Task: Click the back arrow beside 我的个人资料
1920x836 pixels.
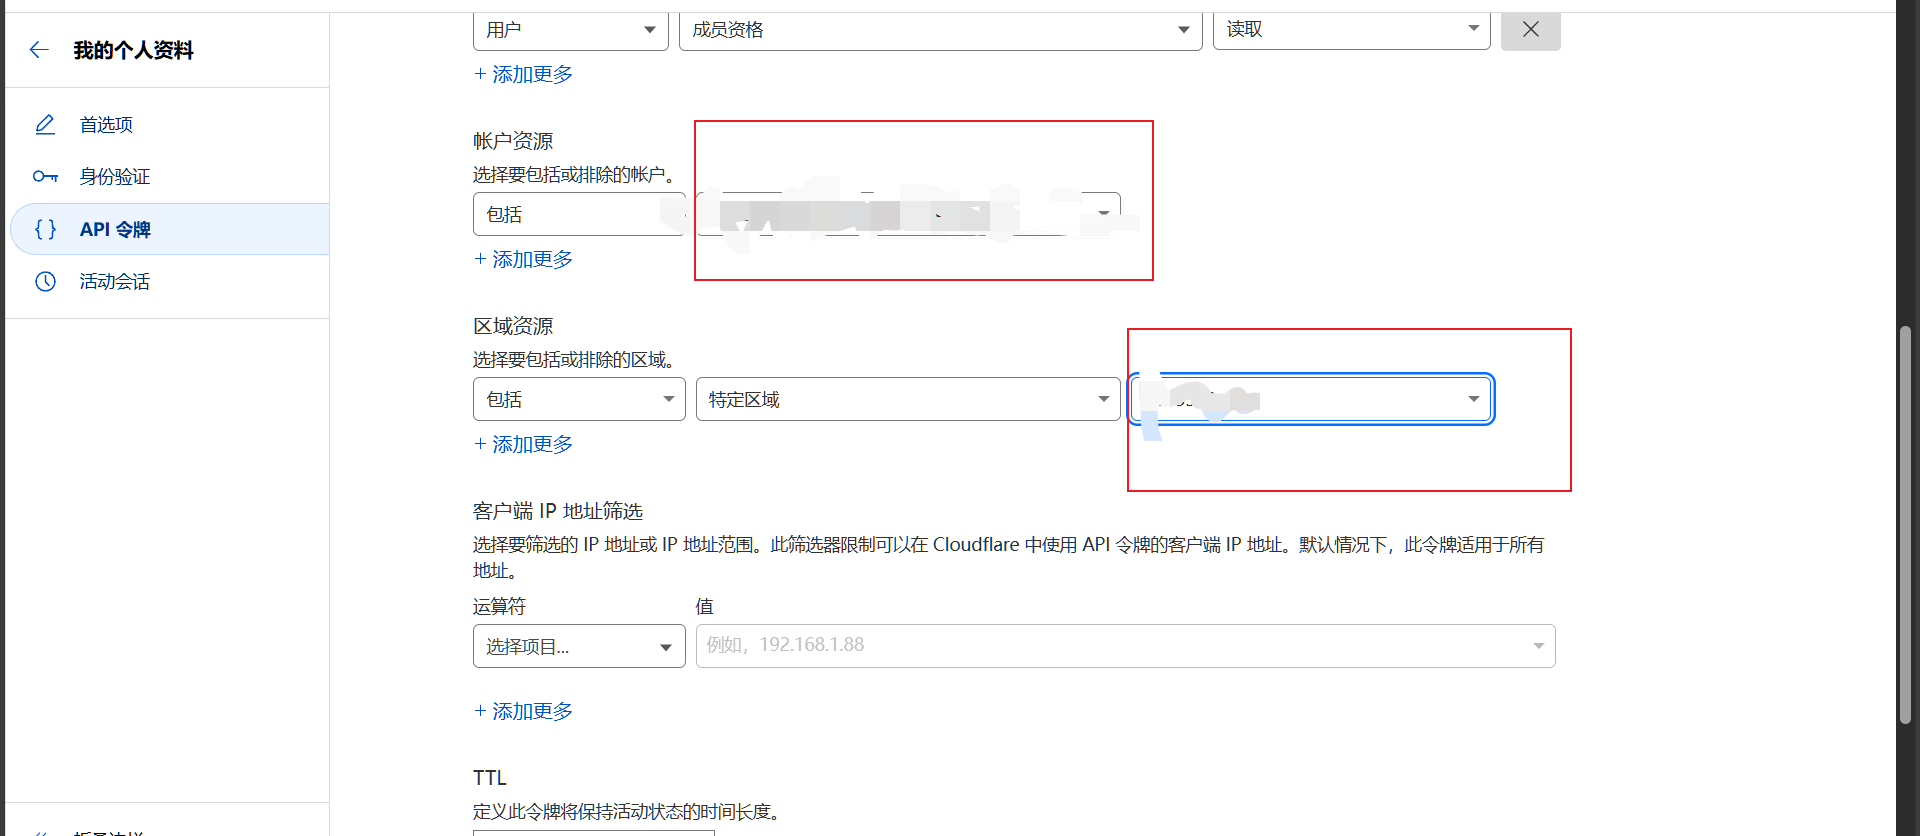Action: tap(39, 50)
